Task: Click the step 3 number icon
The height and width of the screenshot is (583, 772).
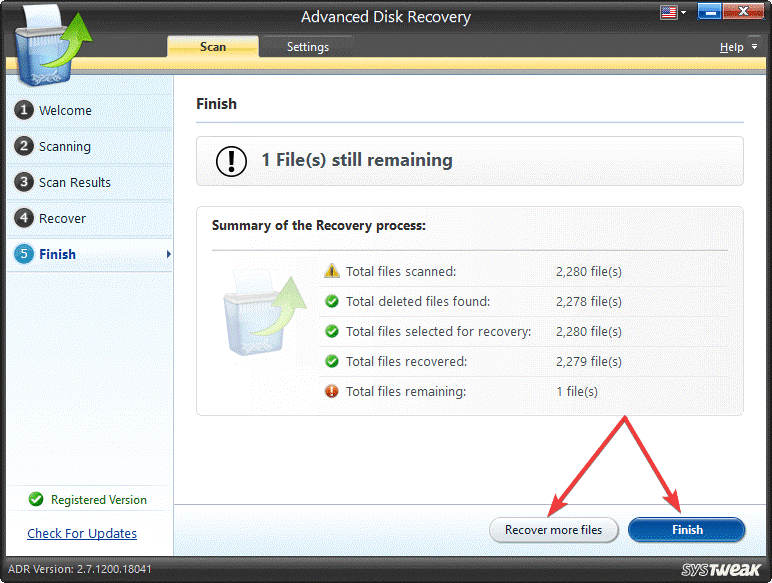Action: click(24, 182)
